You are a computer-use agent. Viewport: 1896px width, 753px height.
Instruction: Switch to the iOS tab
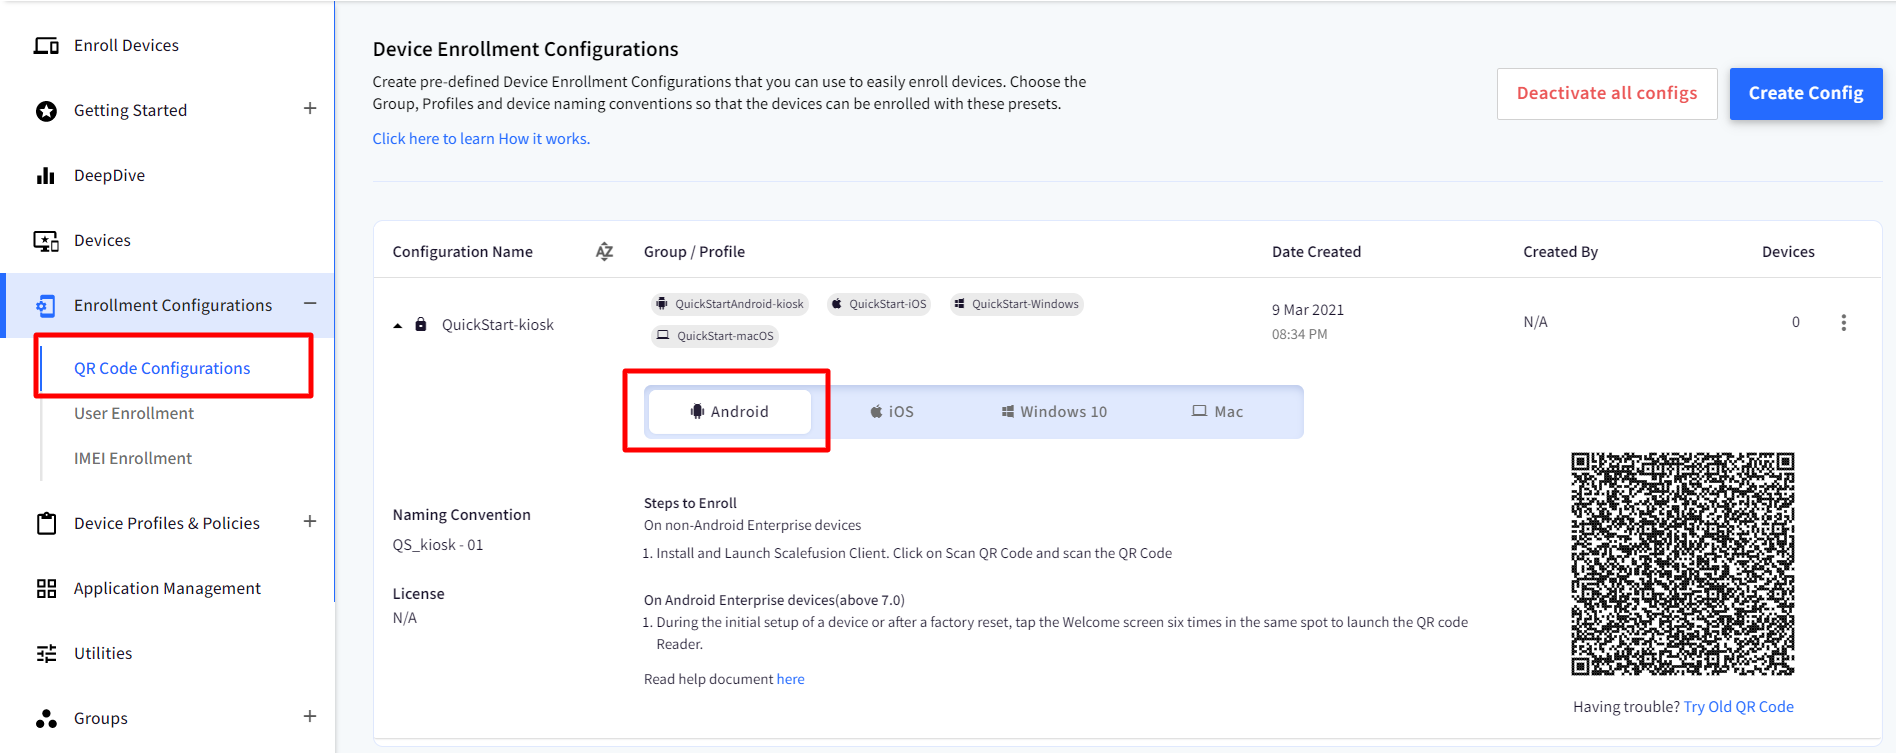click(891, 412)
